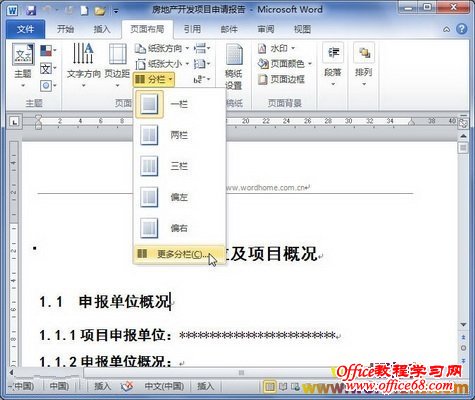Click the 分栏 columns button
475x400 pixels.
click(x=154, y=79)
